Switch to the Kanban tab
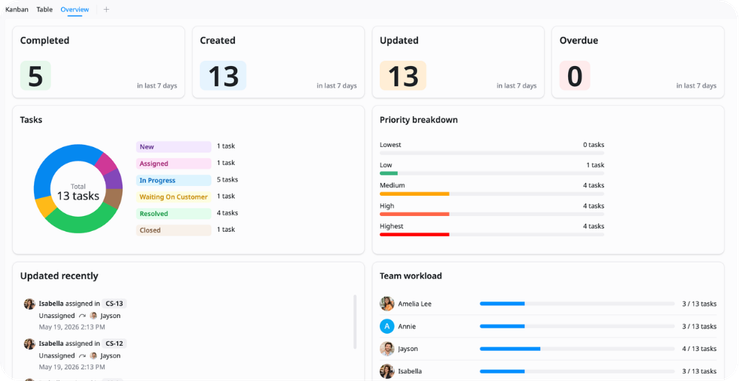This screenshot has width=740, height=381. click(x=17, y=9)
